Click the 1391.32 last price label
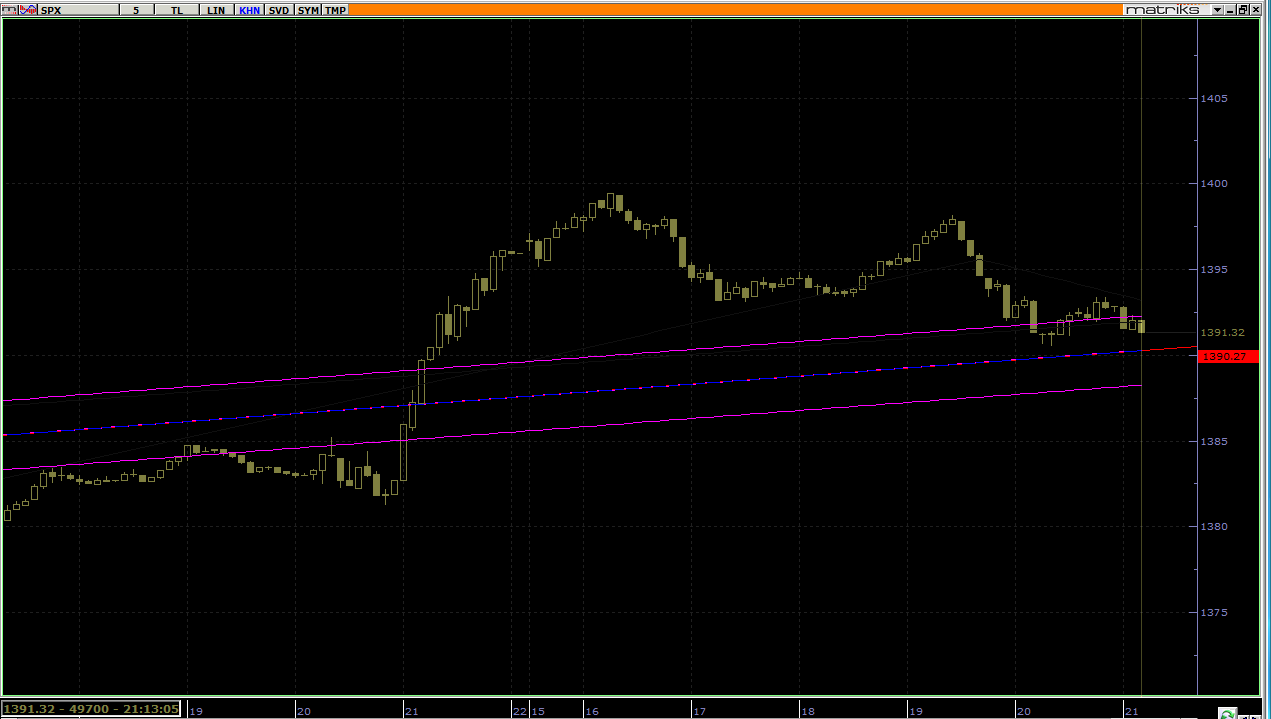Image resolution: width=1271 pixels, height=719 pixels. pos(1223,332)
